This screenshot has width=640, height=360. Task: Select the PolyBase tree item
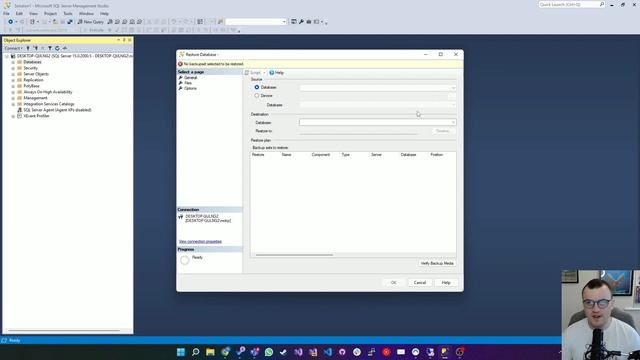click(x=31, y=86)
